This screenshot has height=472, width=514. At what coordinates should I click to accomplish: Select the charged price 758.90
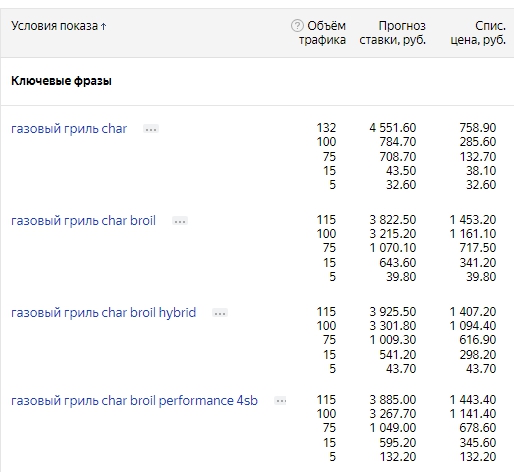click(x=478, y=128)
